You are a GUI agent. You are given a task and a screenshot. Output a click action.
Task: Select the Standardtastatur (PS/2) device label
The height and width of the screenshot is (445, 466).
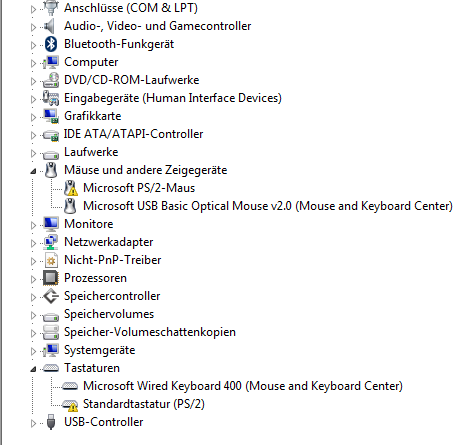point(144,404)
